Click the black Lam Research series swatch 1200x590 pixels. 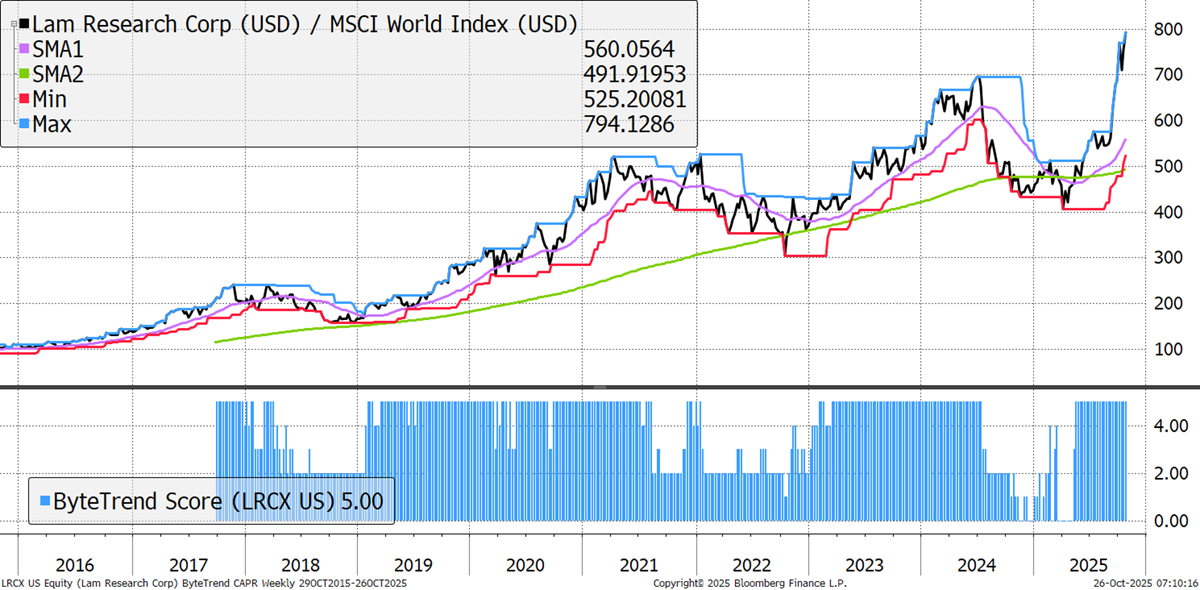tap(26, 22)
